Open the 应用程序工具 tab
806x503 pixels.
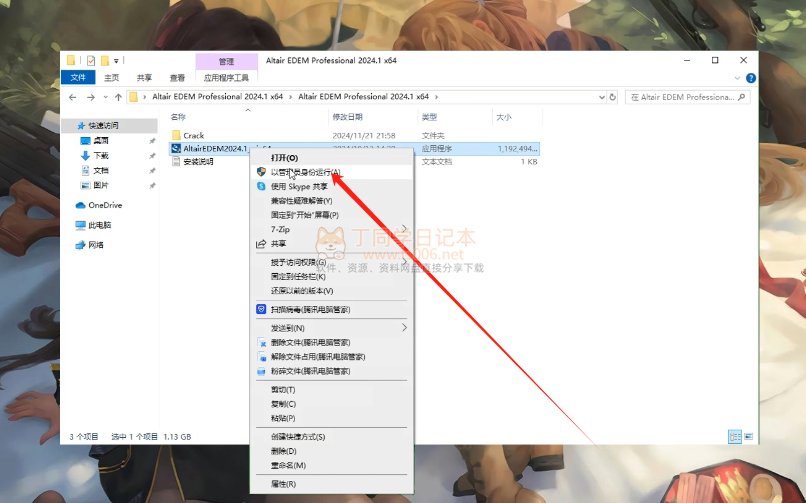226,78
